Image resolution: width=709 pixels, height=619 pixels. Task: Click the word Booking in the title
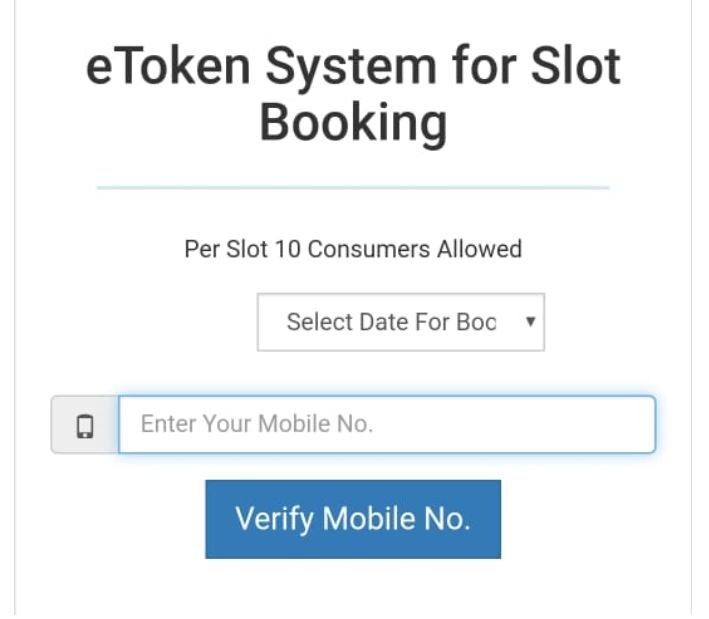353,123
